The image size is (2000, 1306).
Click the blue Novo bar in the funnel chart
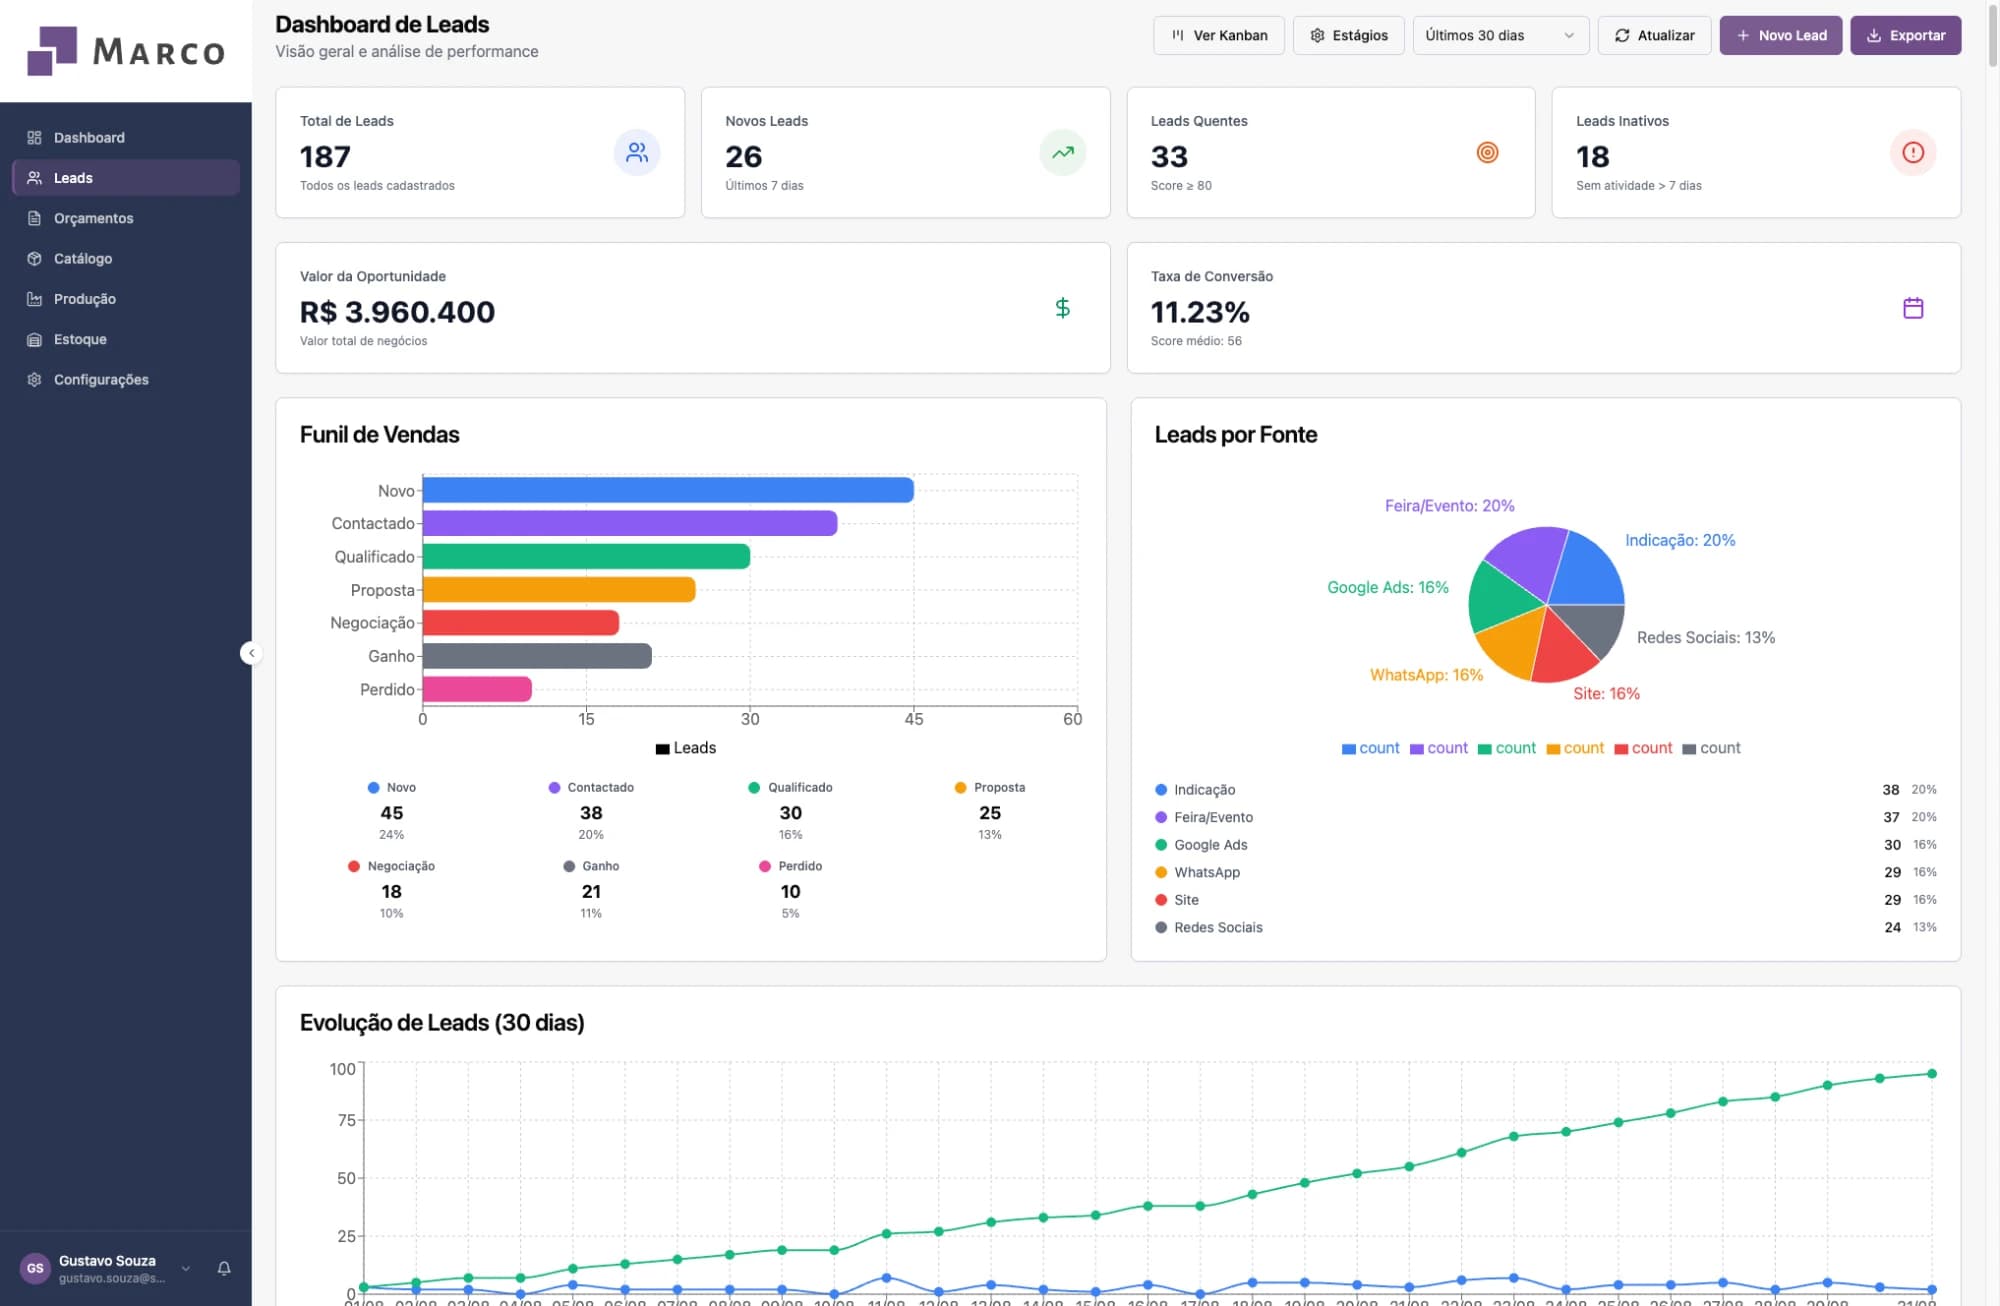(x=668, y=490)
